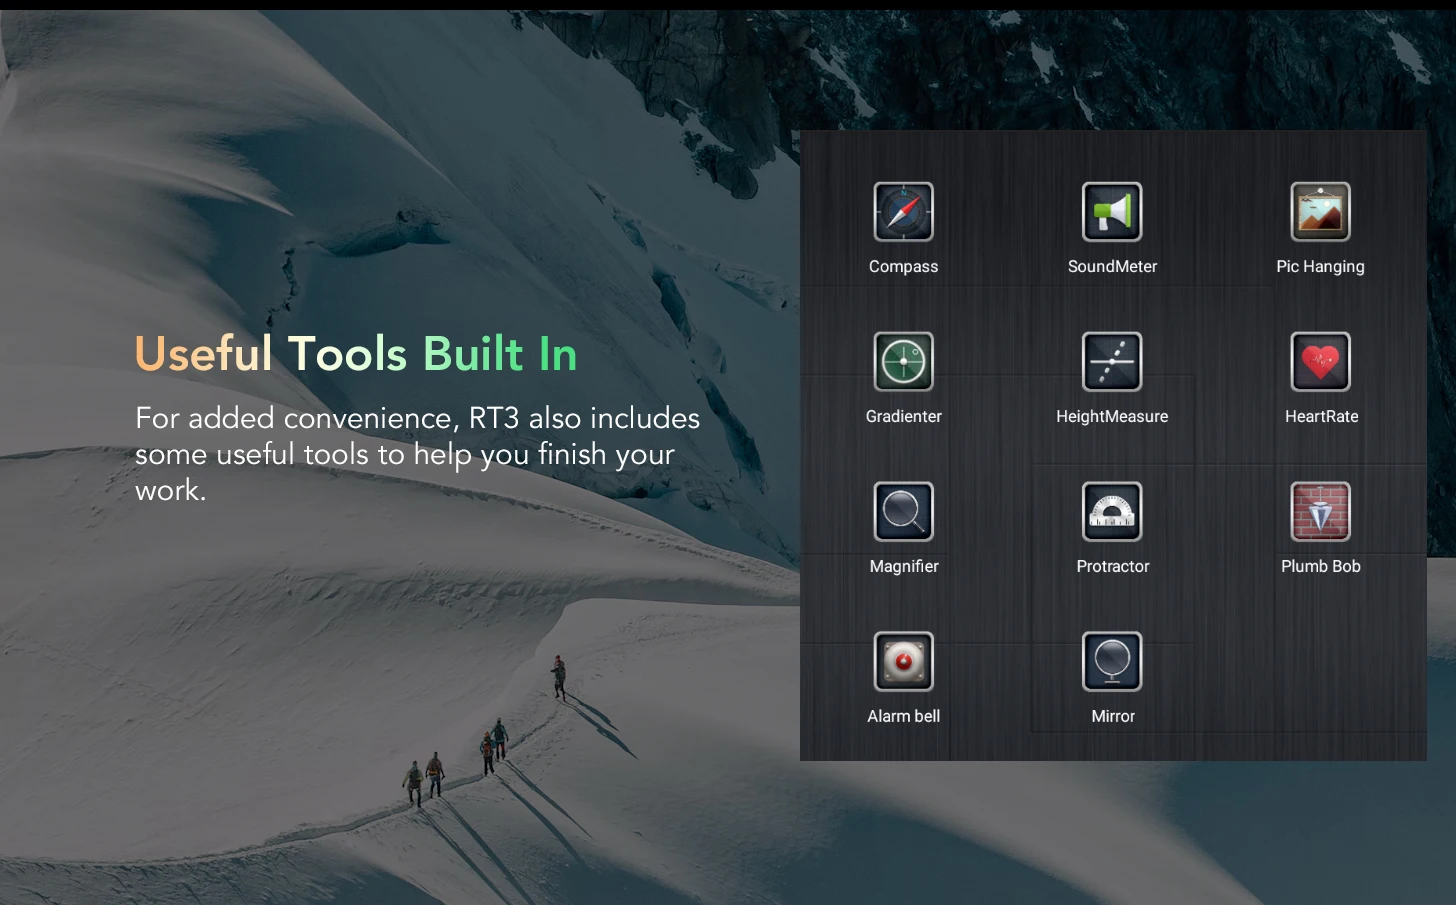Launch SoundMeter via its megaphone icon
This screenshot has width=1456, height=905.
[1112, 212]
